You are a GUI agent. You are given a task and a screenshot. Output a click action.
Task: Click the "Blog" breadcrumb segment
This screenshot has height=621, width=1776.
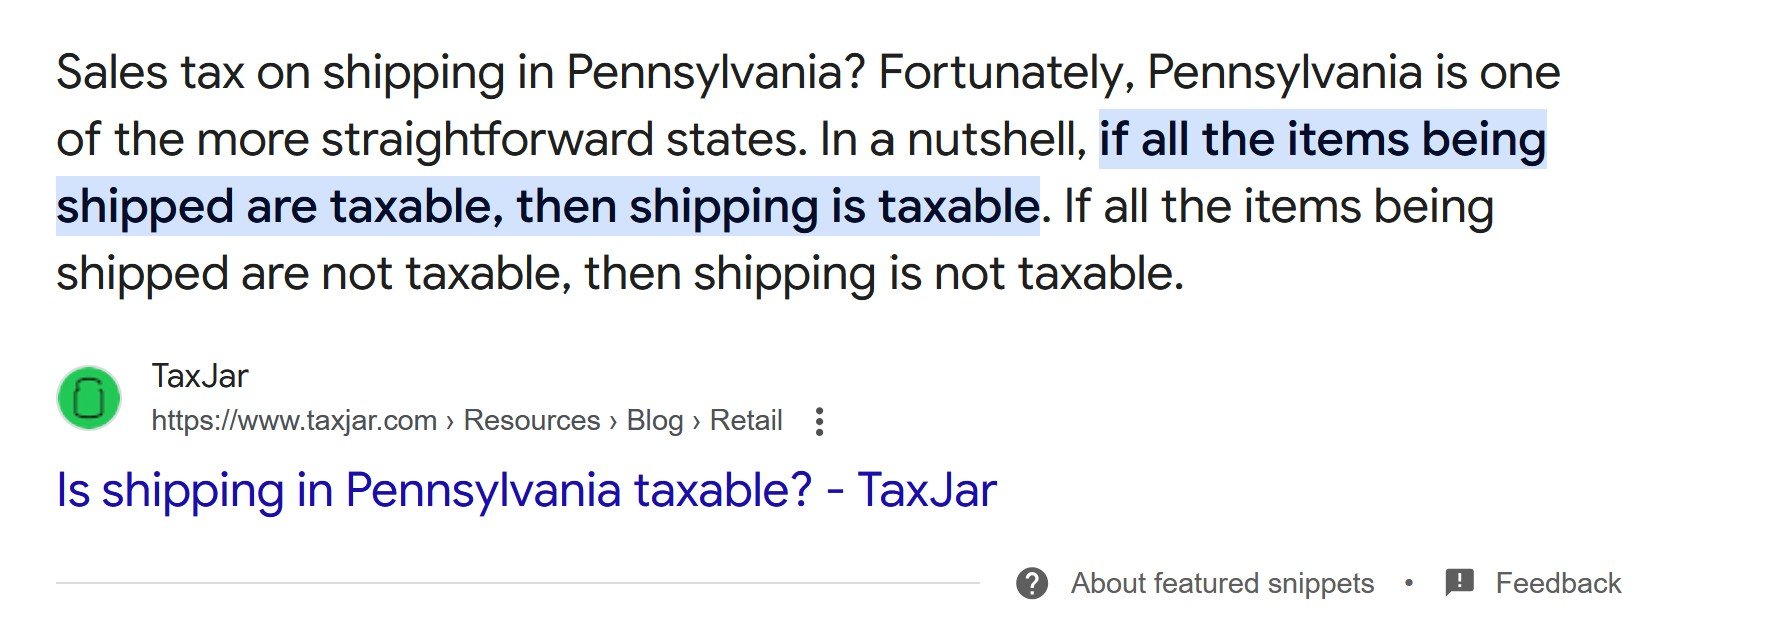[654, 421]
